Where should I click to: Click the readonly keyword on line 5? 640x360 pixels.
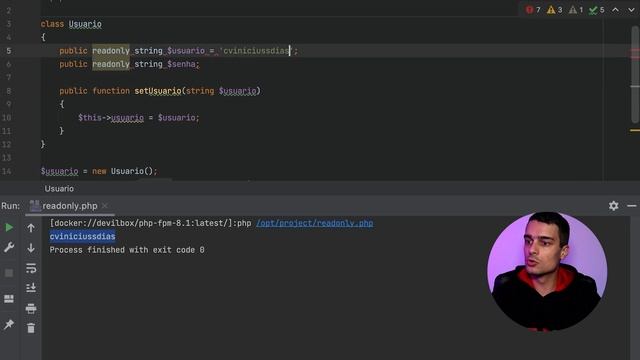tap(111, 51)
